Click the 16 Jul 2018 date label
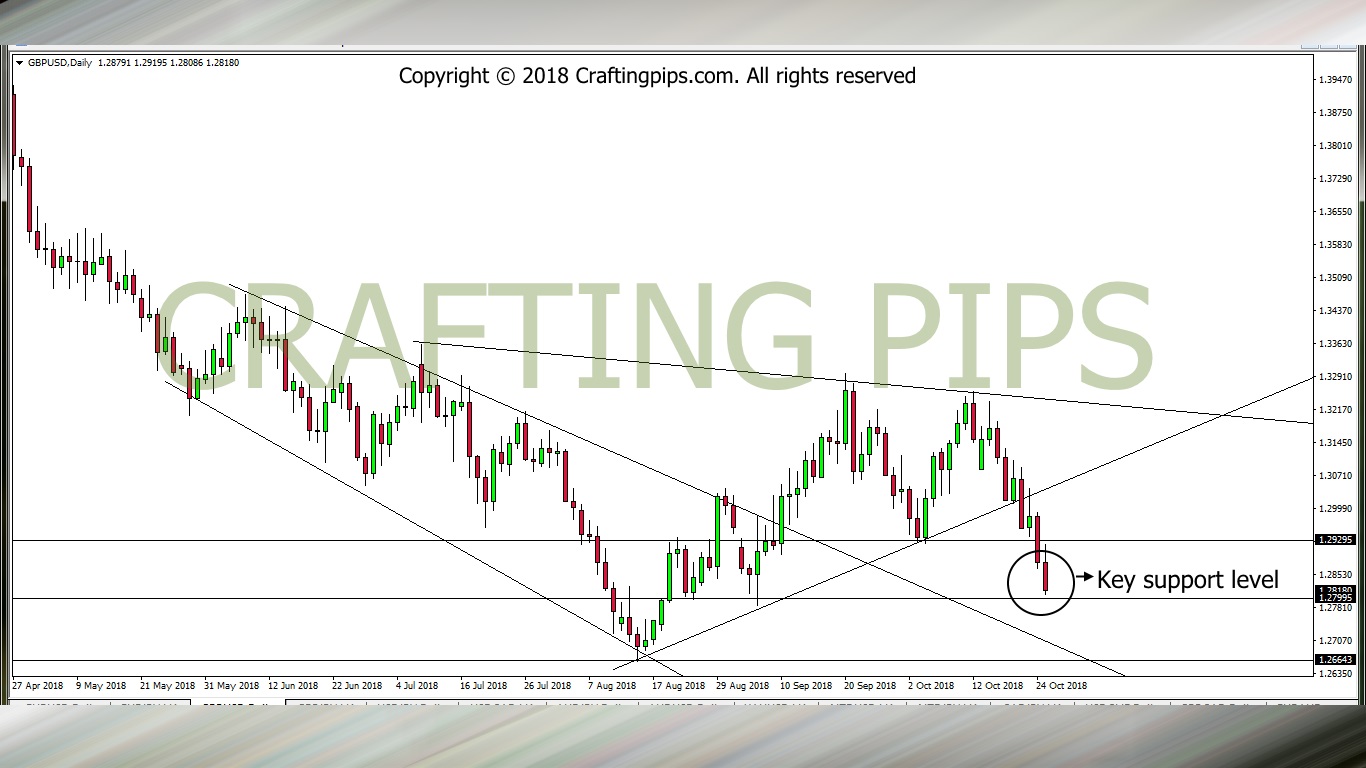 pos(485,686)
